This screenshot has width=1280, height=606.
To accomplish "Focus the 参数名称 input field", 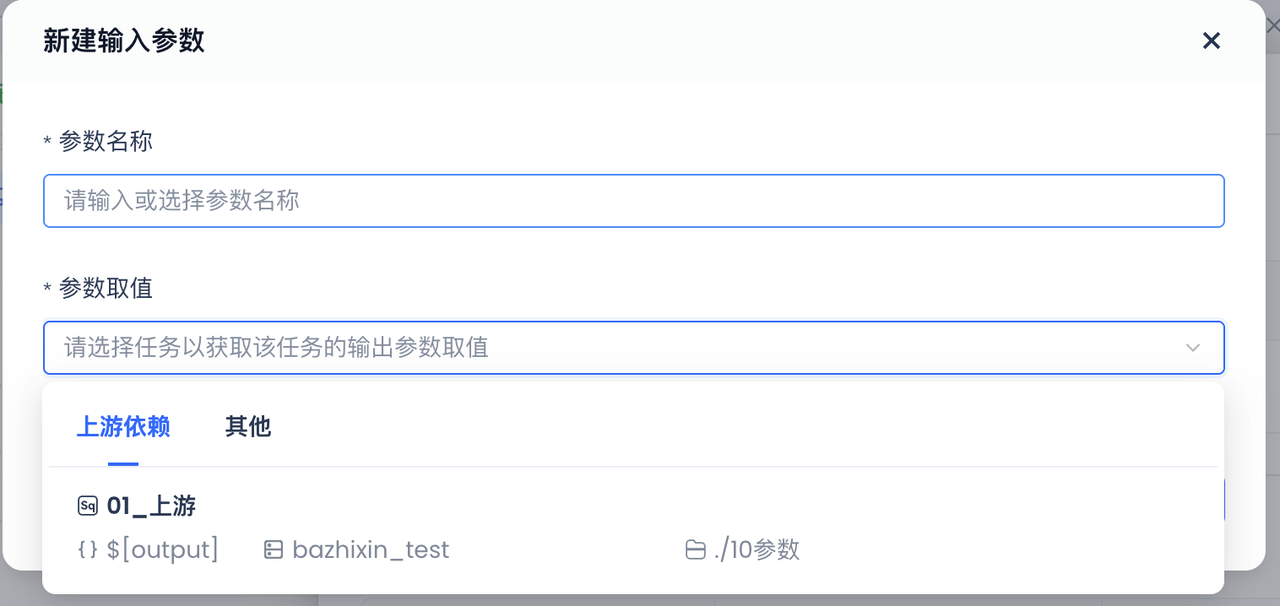I will click(634, 201).
